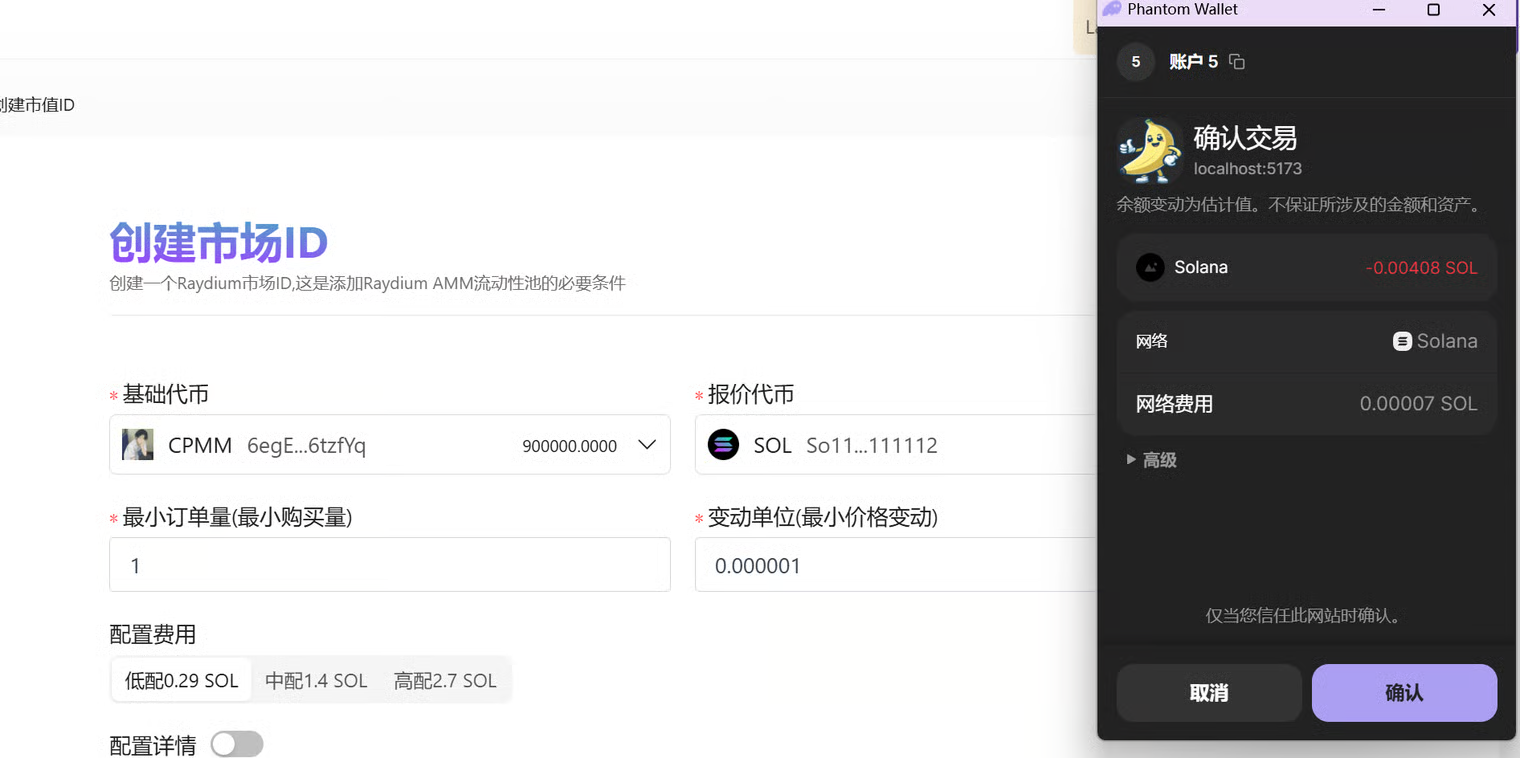
Task: Click the SOL quote token icon
Action: pyautogui.click(x=723, y=445)
